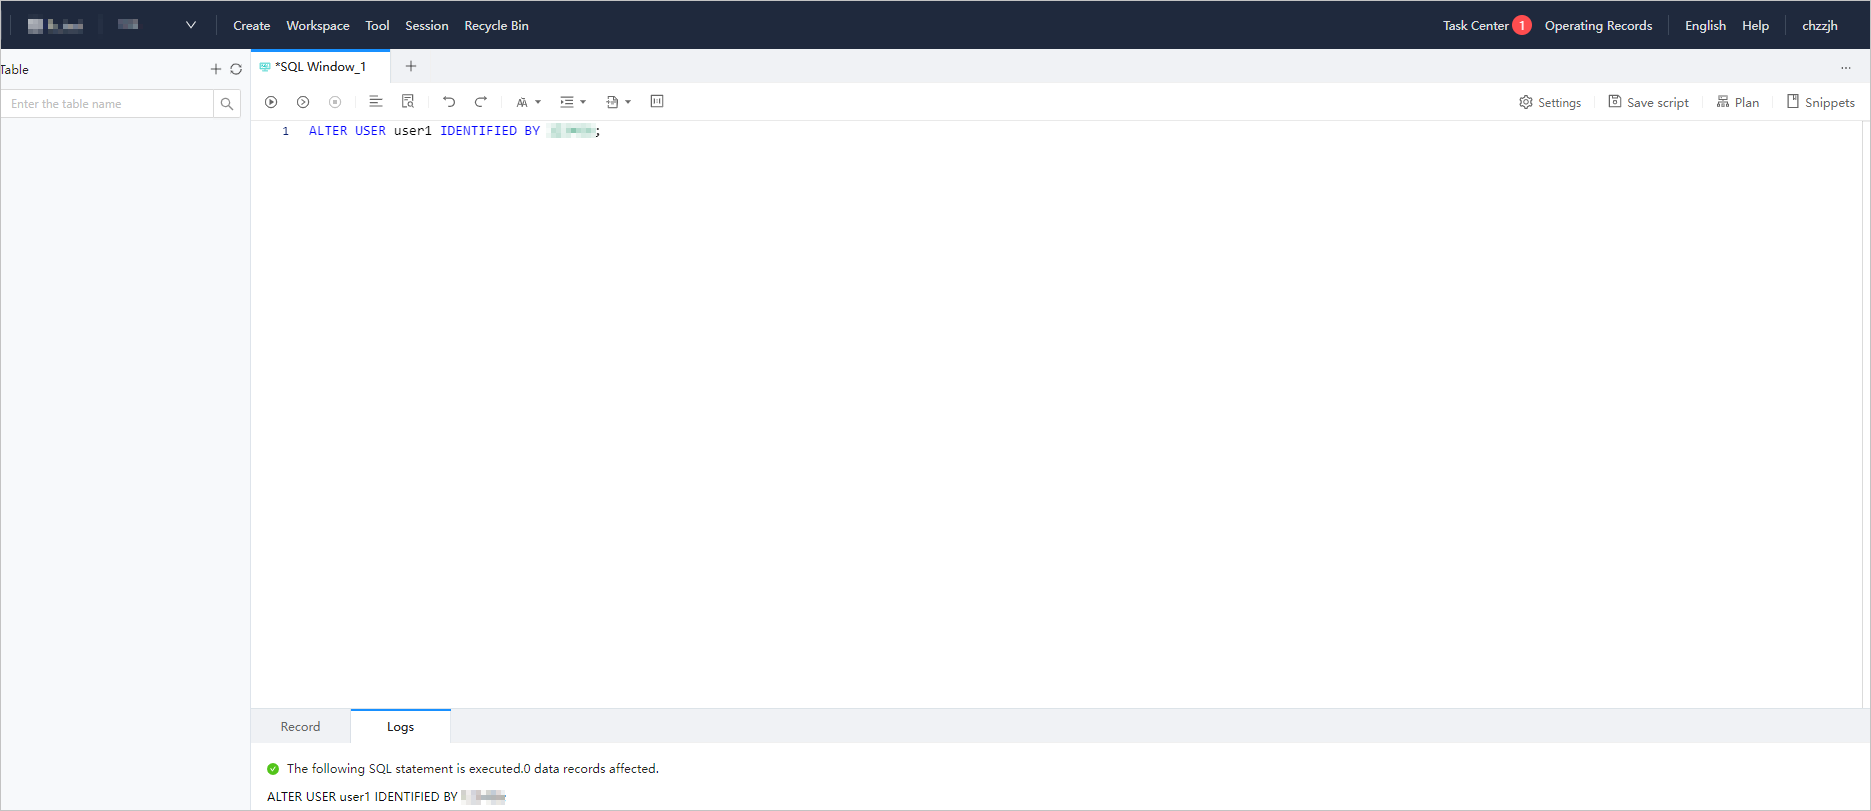Open the comment insert dropdown
This screenshot has width=1871, height=811.
618,102
